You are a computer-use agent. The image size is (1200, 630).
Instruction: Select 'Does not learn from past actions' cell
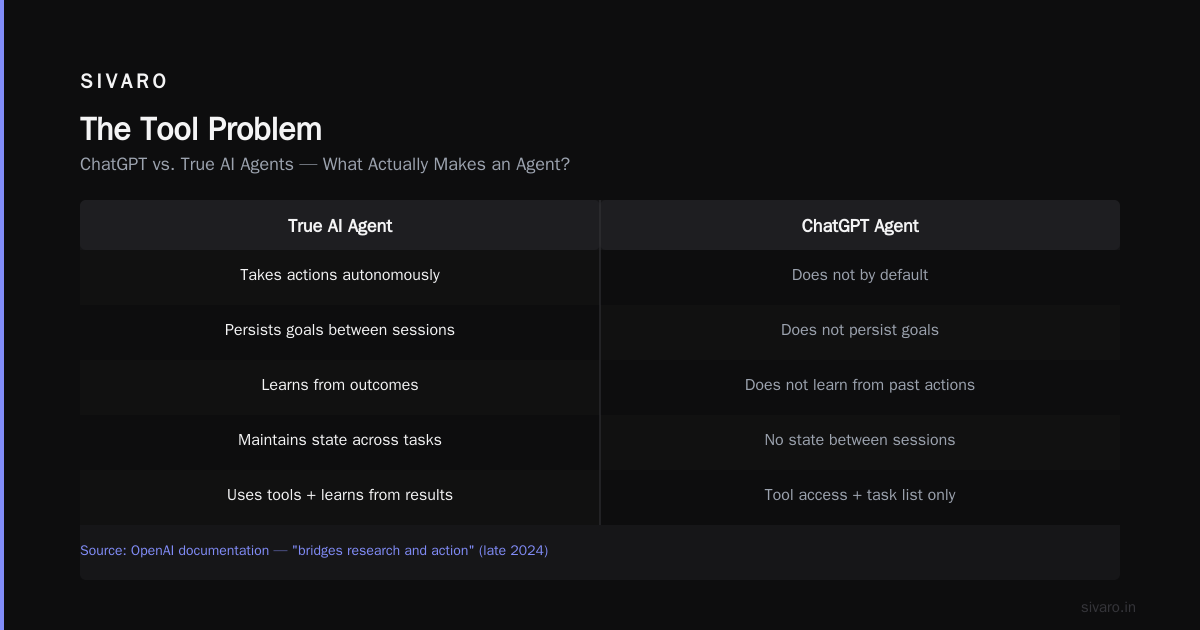(860, 385)
